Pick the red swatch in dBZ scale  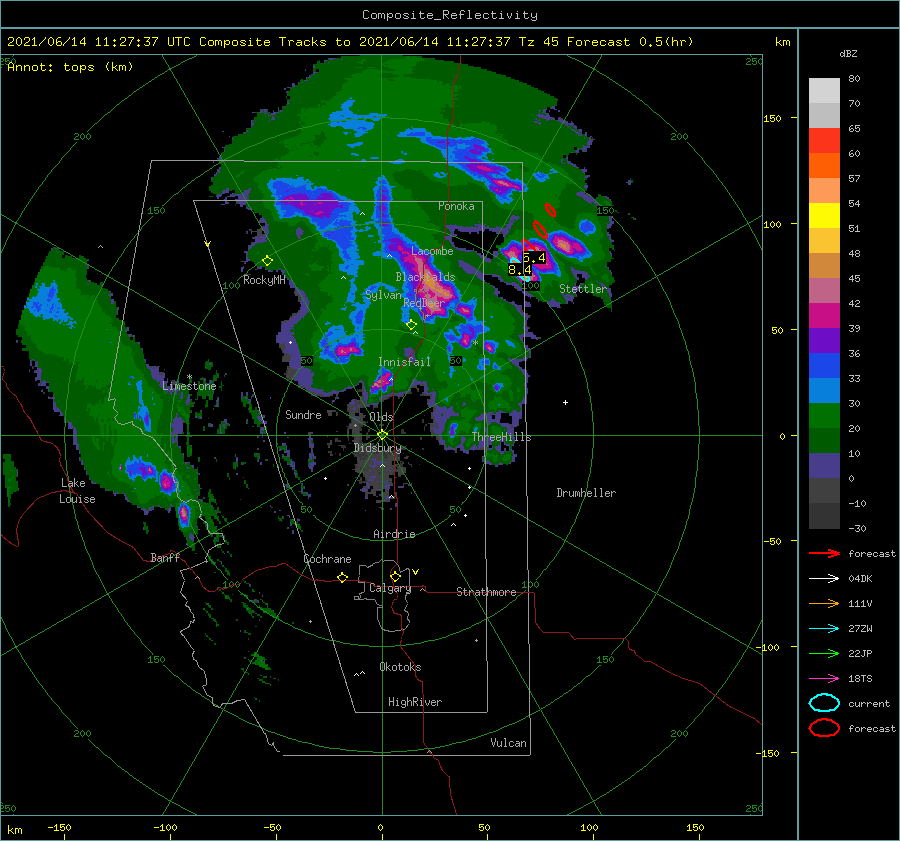(824, 141)
